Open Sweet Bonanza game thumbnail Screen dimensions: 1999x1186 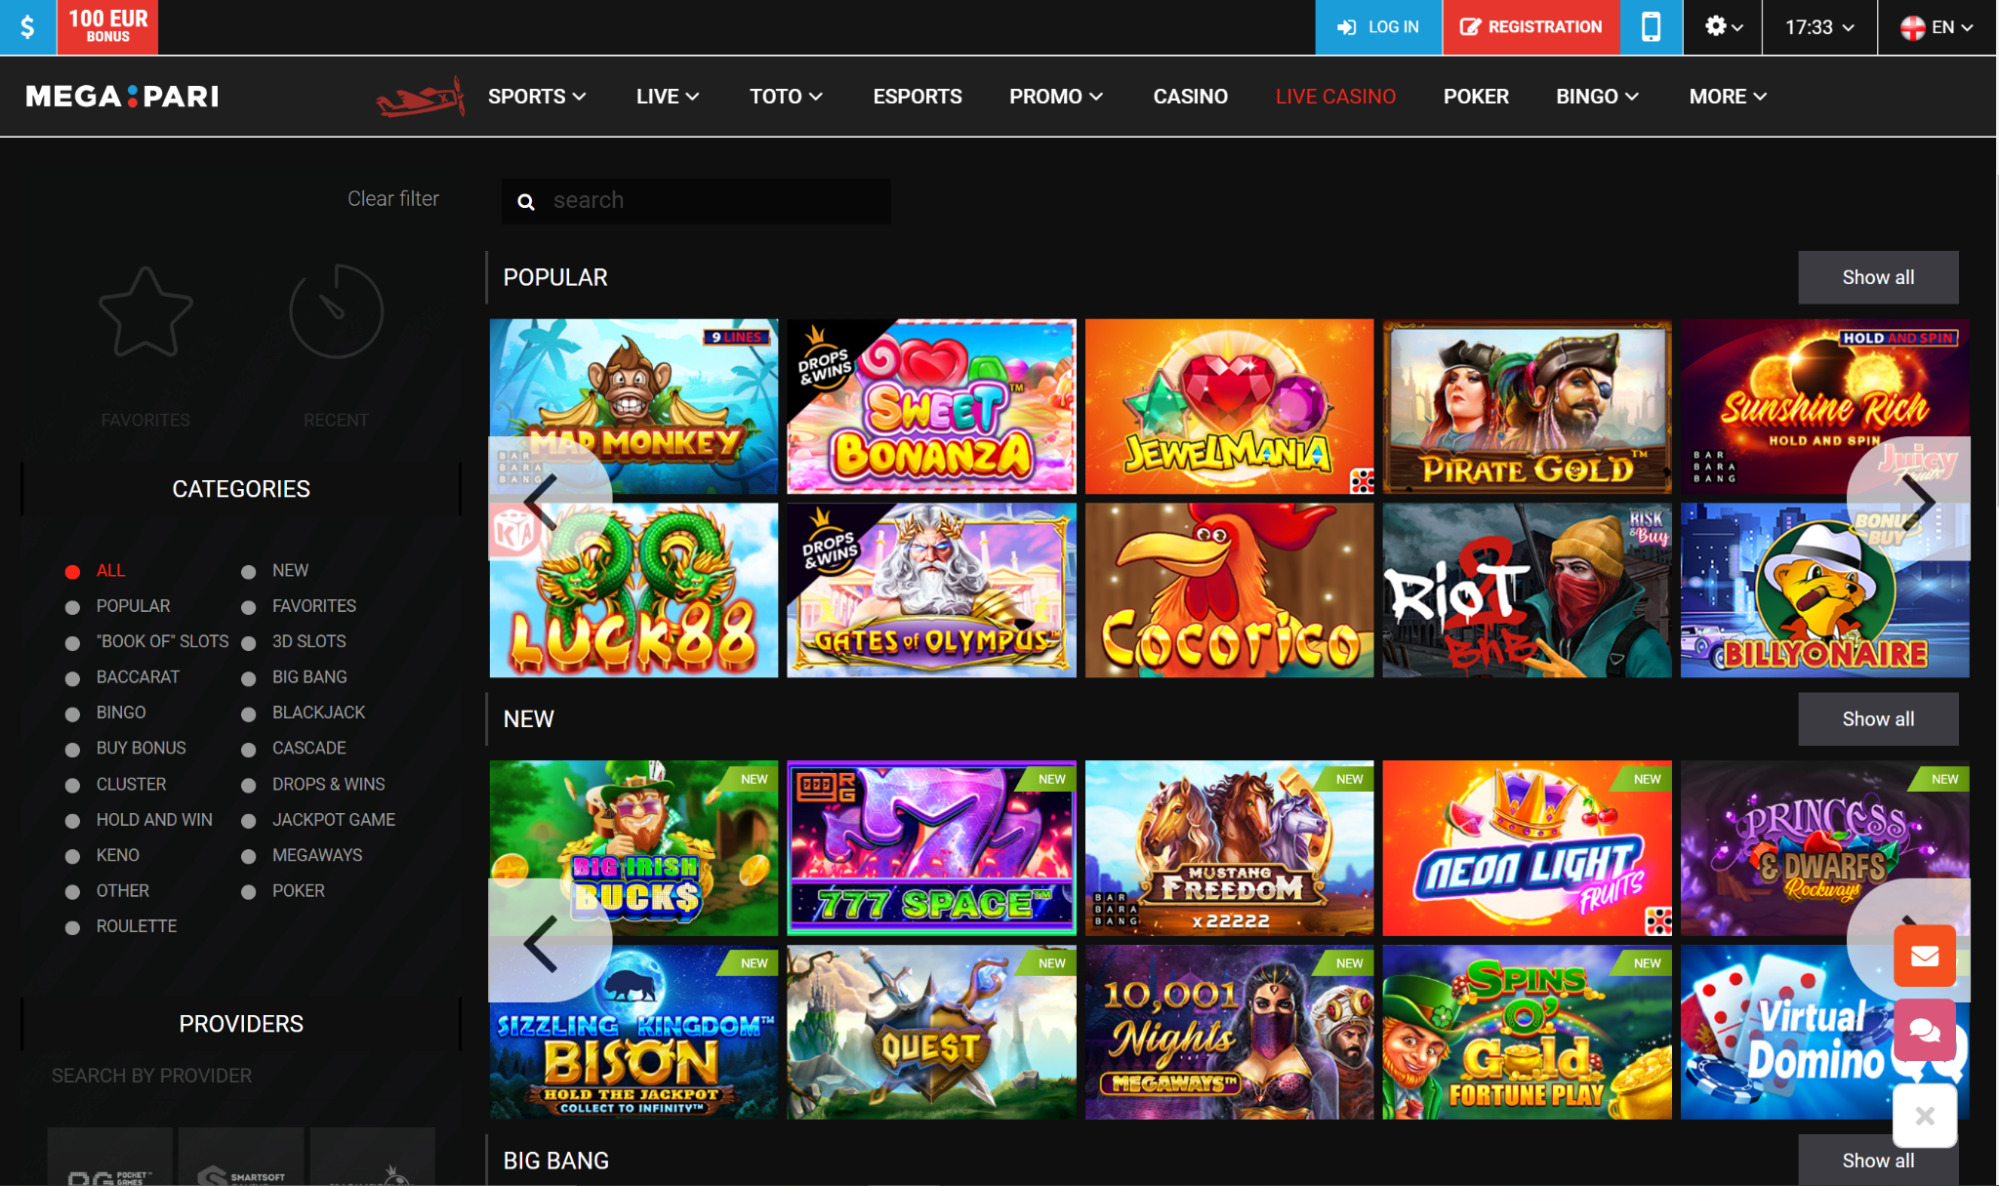click(x=931, y=406)
